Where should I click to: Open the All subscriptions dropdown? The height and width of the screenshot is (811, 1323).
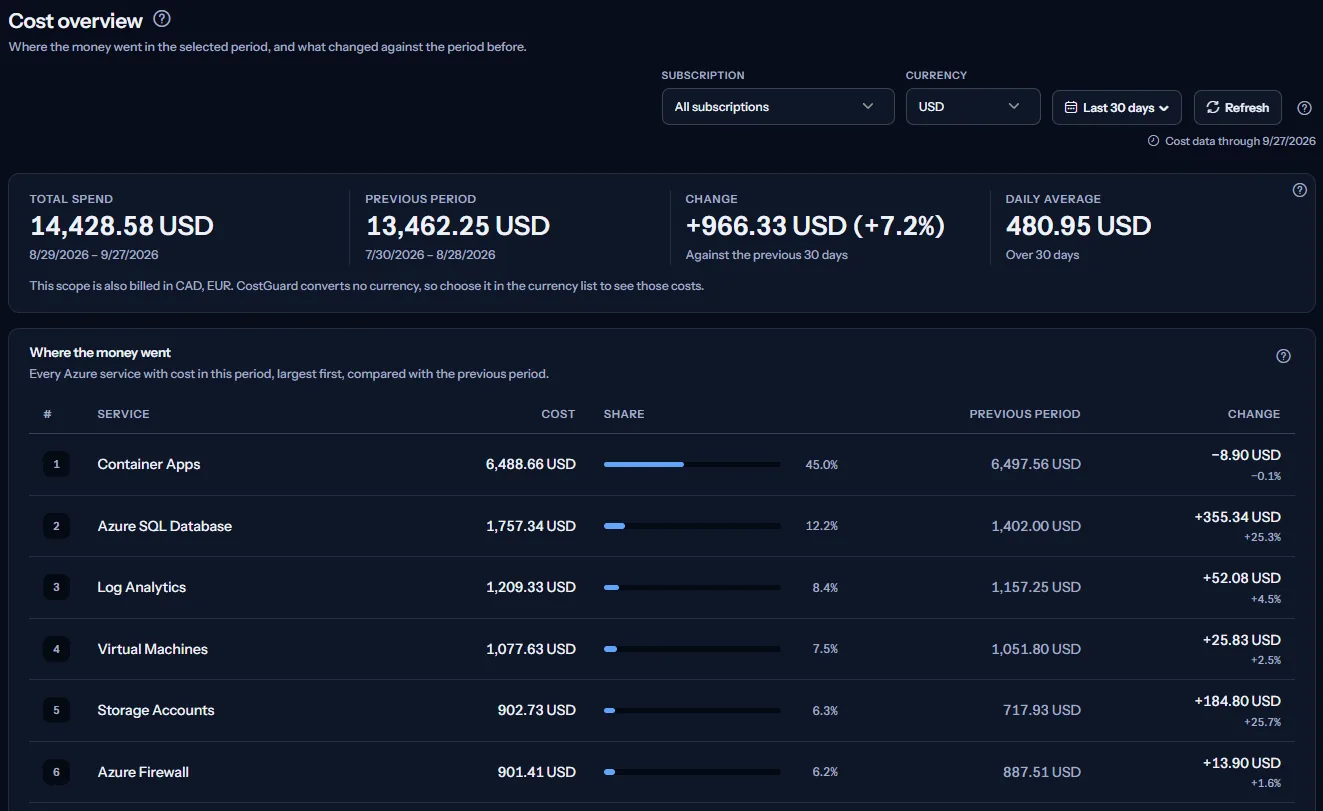(778, 107)
